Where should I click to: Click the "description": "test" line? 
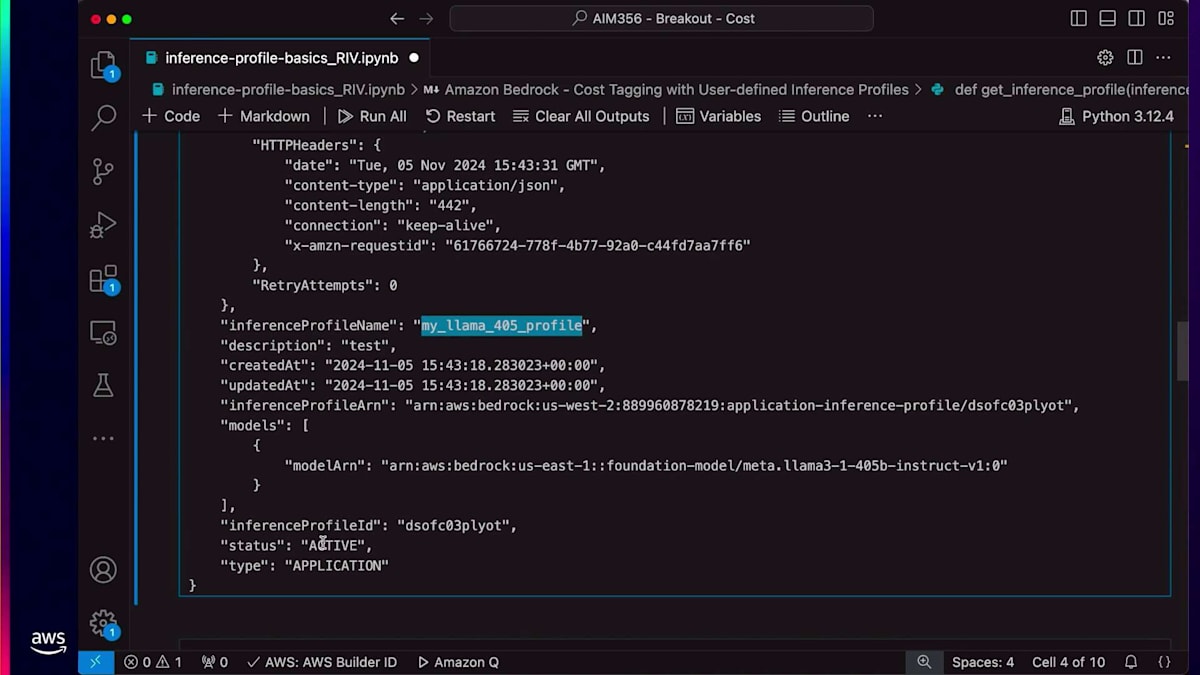(x=308, y=346)
